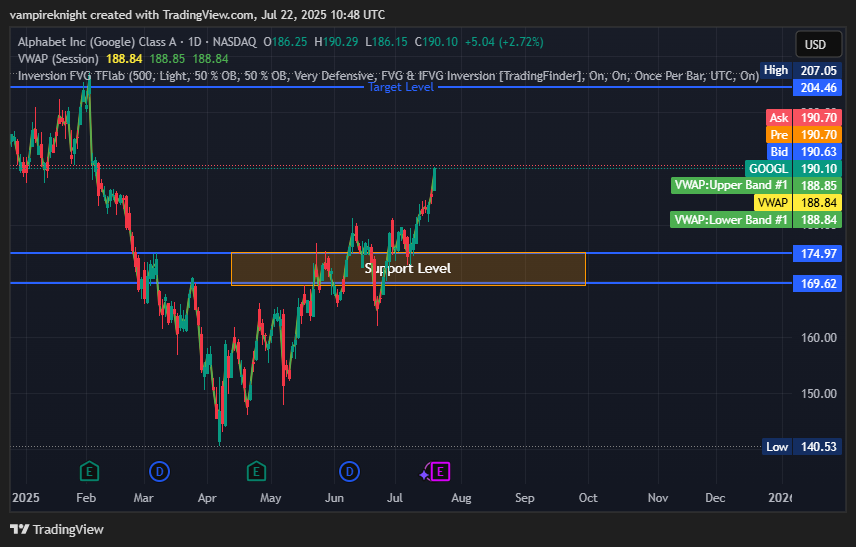Click the 160.00 price axis value
856x547 pixels.
[x=818, y=338]
